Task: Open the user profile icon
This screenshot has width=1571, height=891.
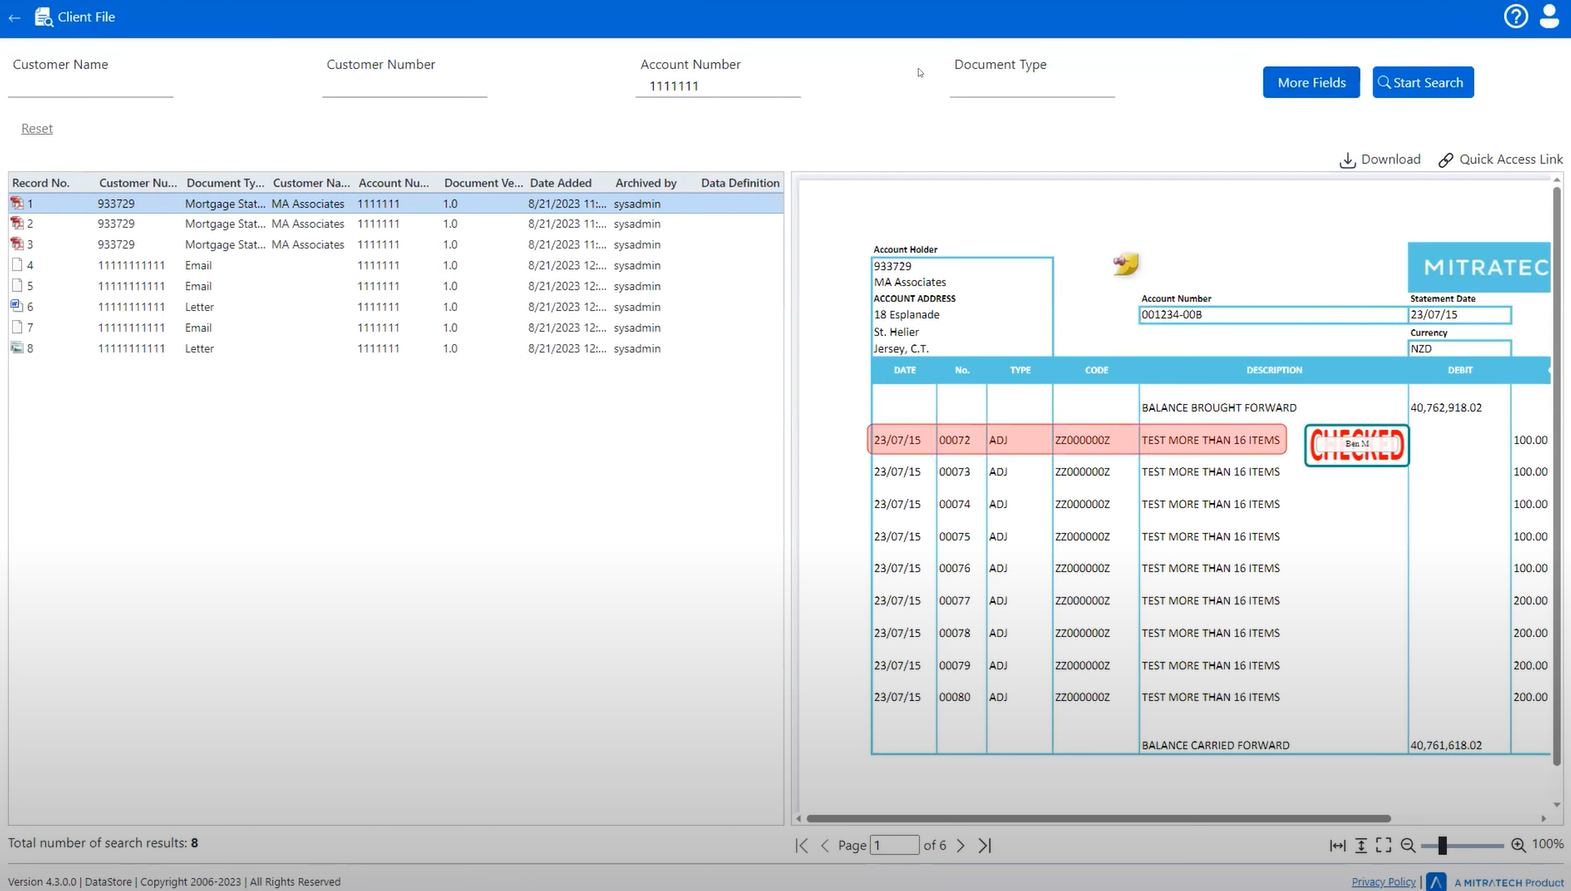Action: 1549,16
